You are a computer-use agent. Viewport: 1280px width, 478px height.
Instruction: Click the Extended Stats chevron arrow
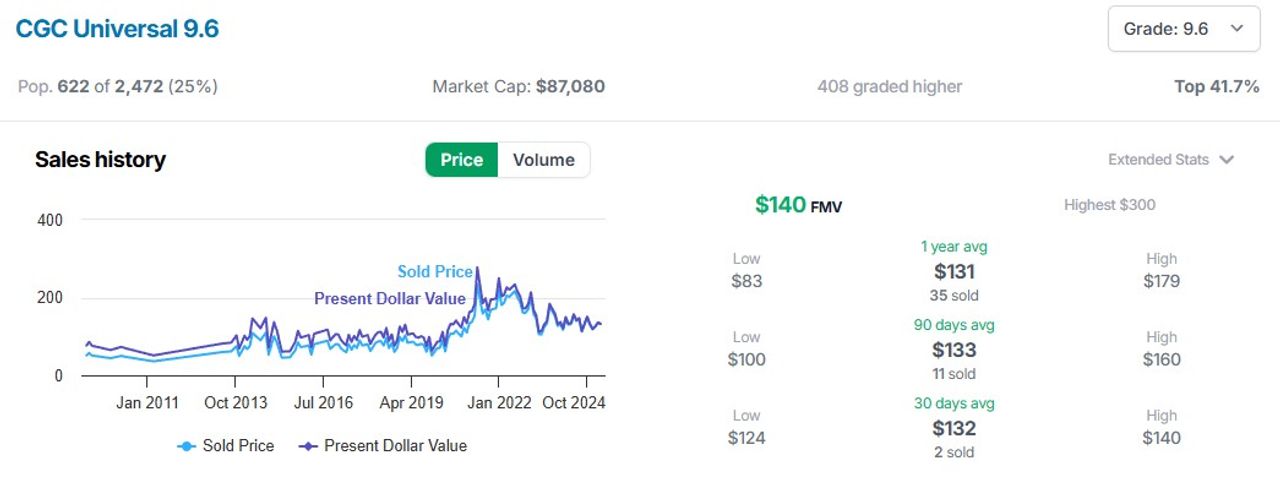[x=1227, y=160]
